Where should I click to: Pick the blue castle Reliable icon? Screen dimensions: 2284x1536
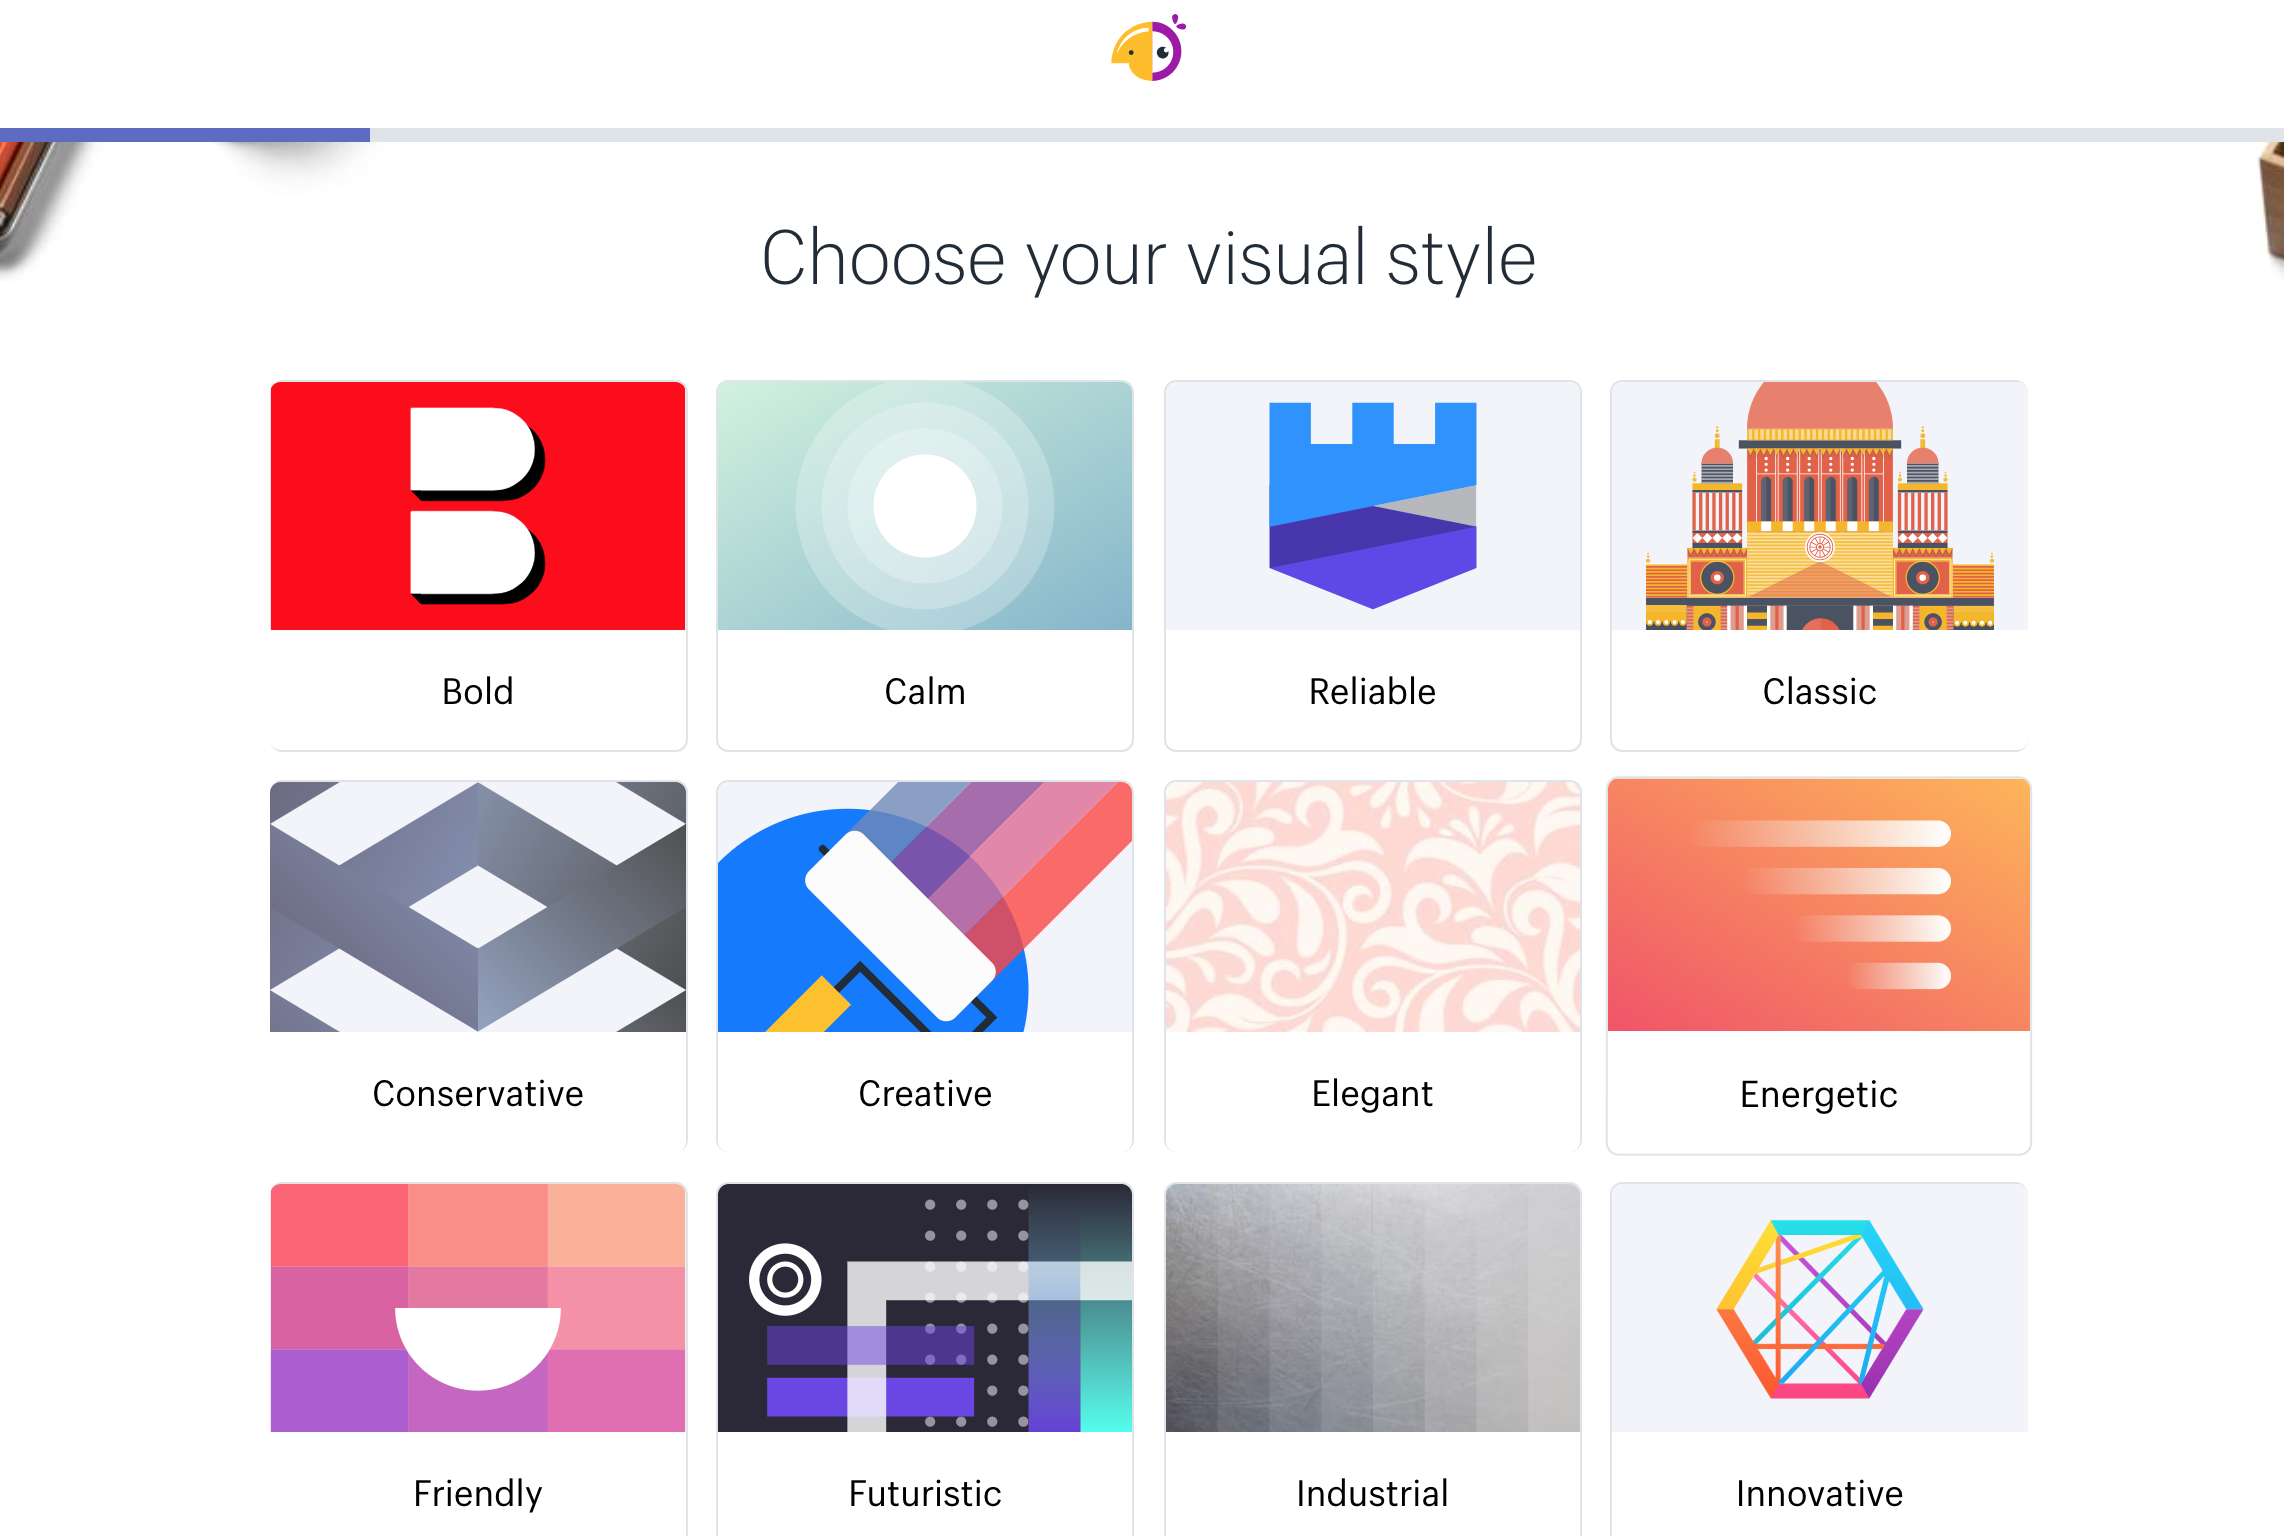pos(1373,506)
